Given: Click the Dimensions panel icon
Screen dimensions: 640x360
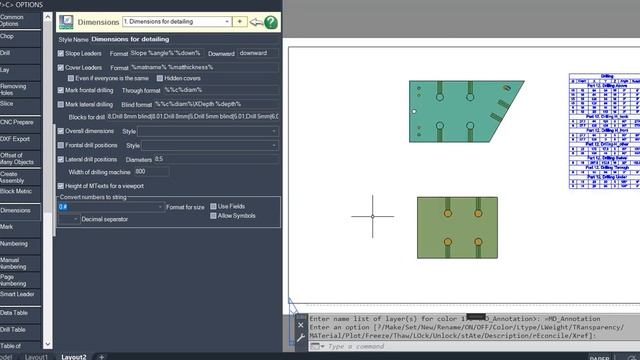Looking at the screenshot, I should click(x=66, y=22).
